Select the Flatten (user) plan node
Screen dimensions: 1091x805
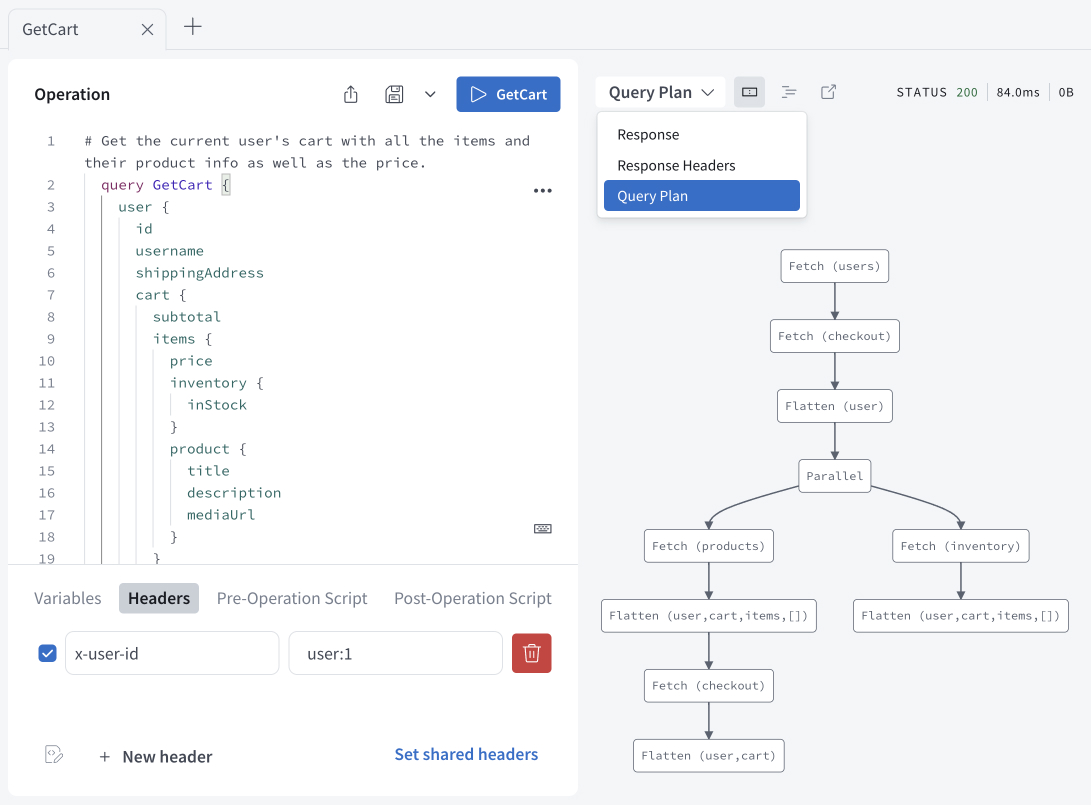[834, 406]
